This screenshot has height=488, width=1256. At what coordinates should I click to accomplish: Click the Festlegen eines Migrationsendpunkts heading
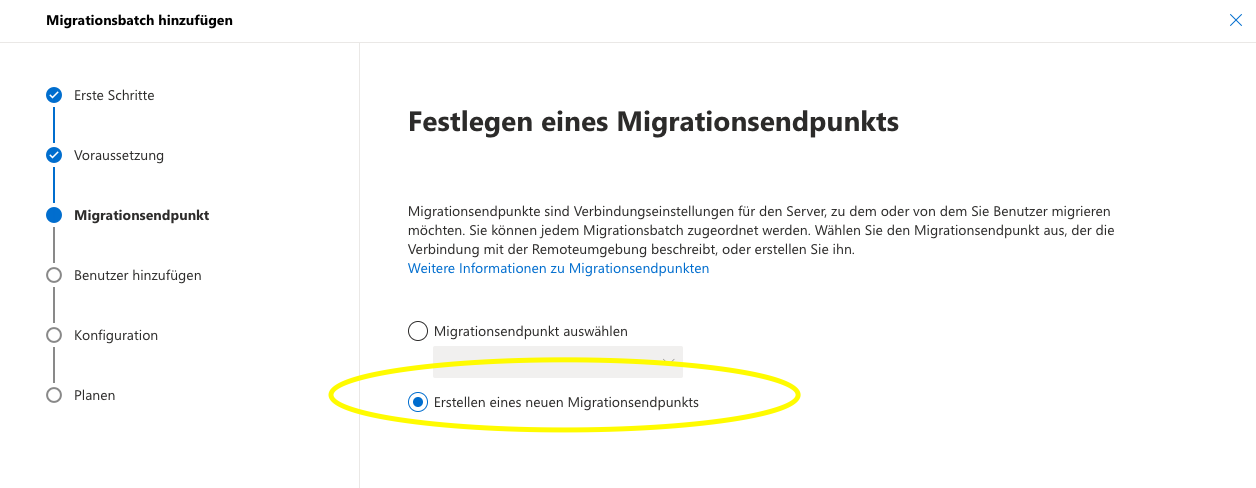point(653,123)
